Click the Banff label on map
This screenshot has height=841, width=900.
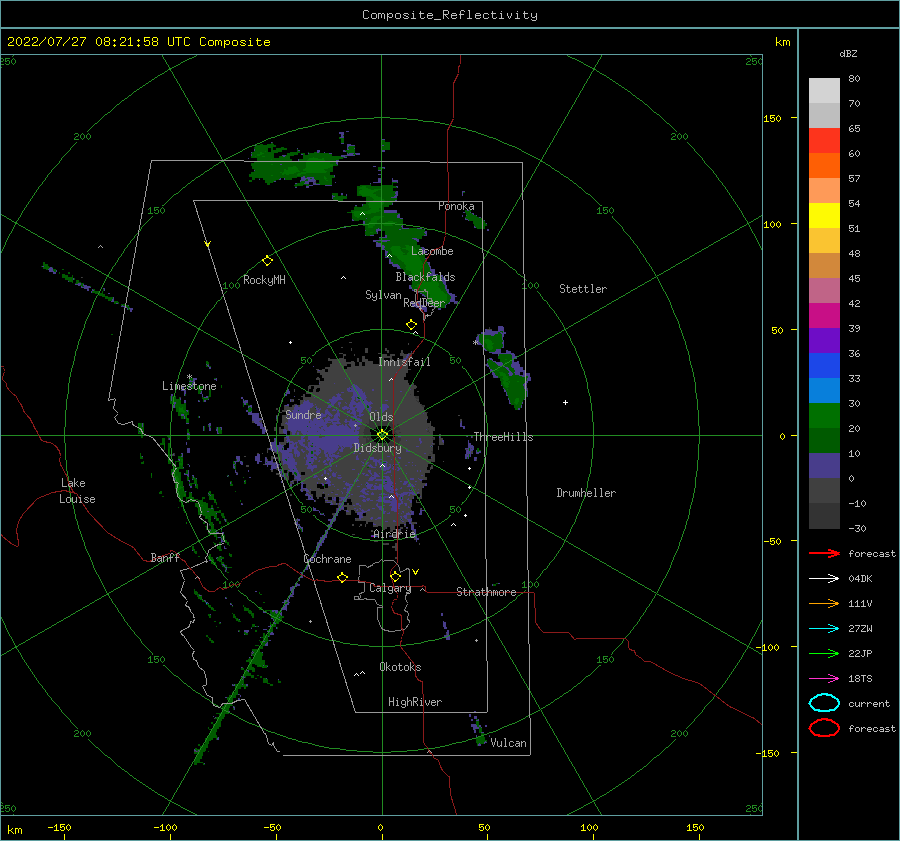tap(165, 558)
